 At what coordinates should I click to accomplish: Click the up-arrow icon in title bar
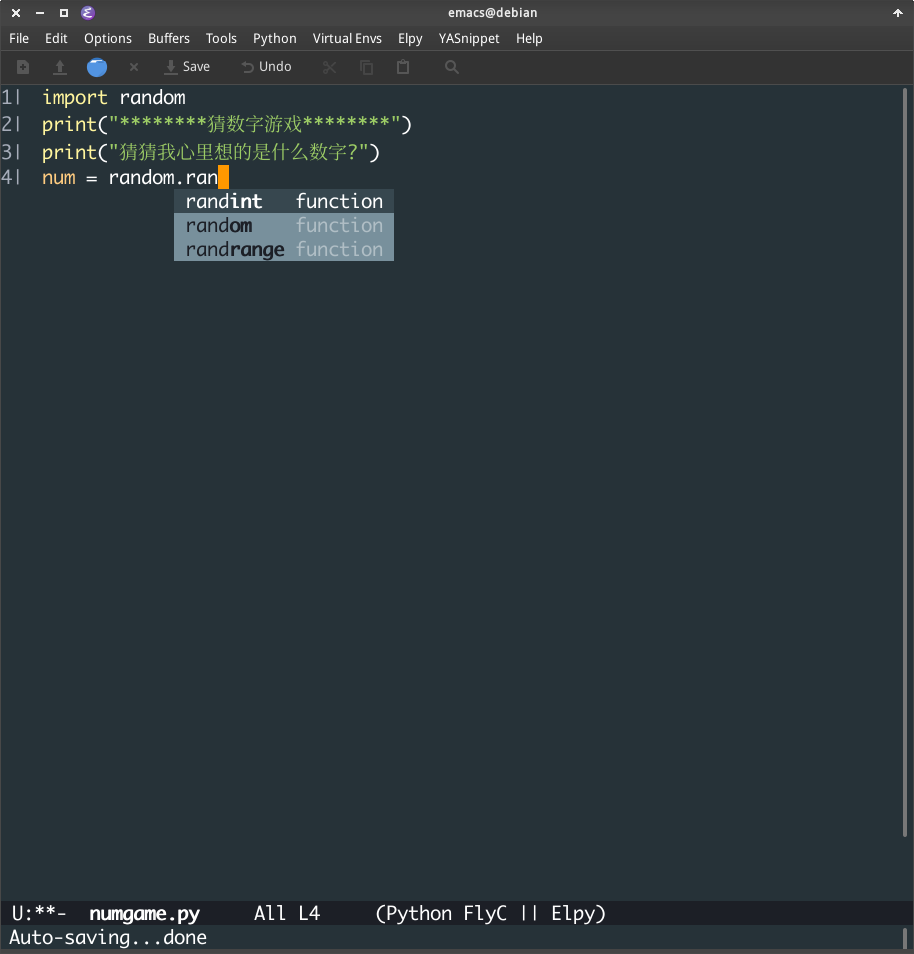coord(898,13)
